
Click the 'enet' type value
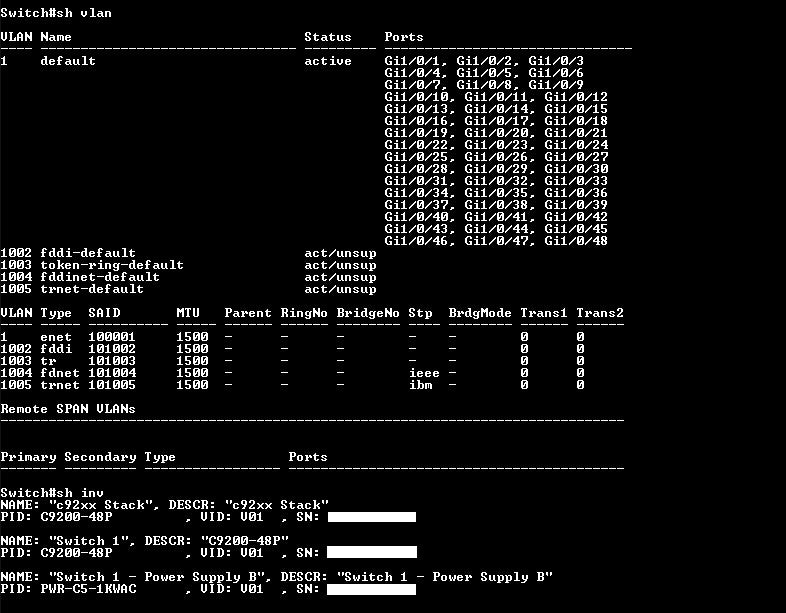(56, 337)
